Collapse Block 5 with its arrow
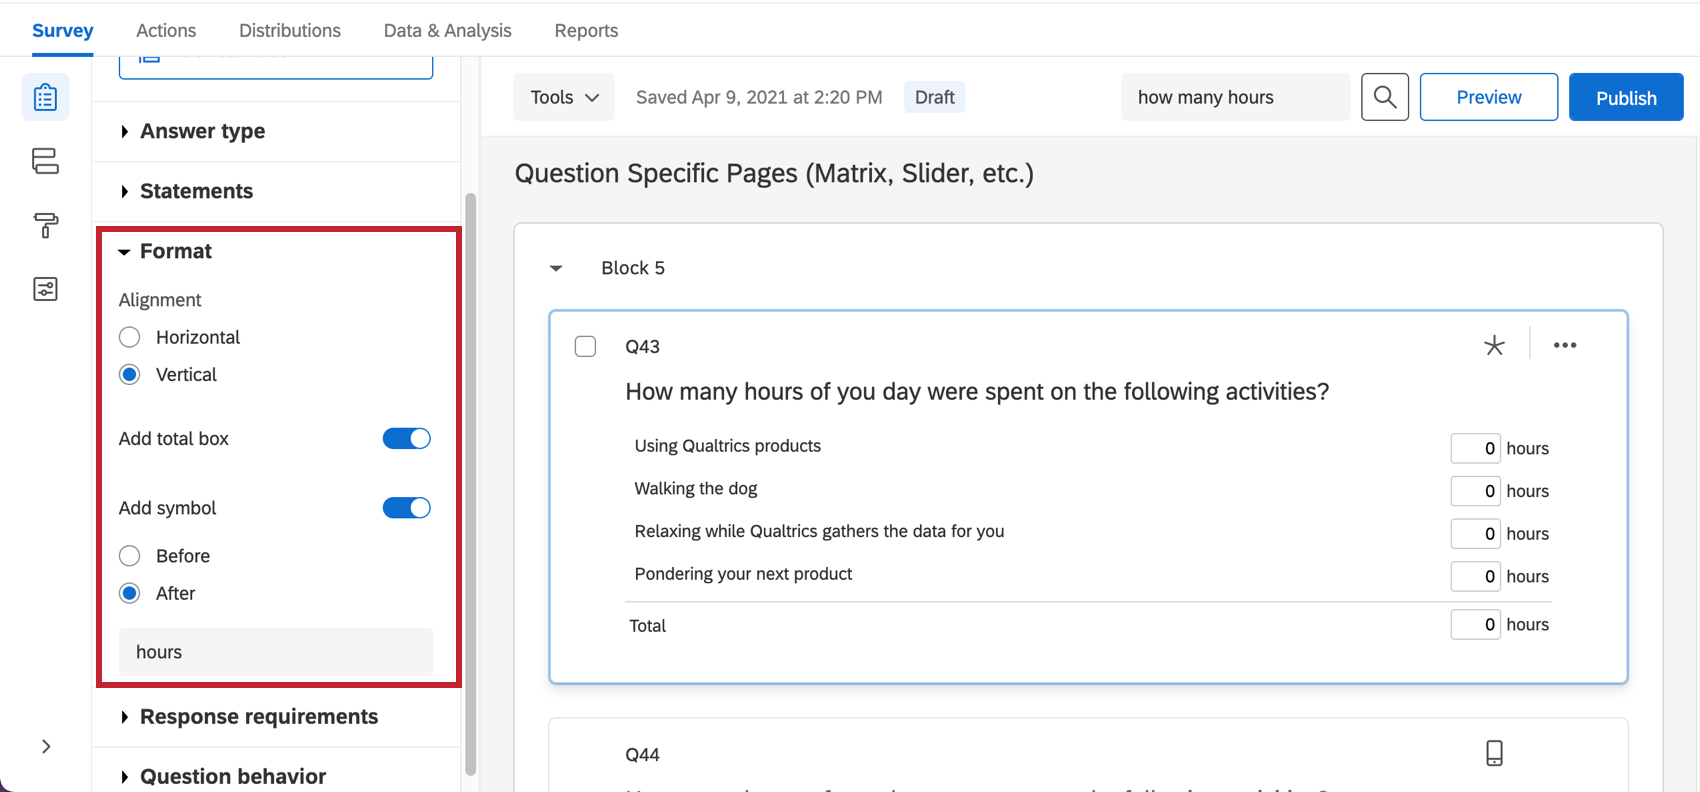This screenshot has width=1700, height=792. point(556,268)
